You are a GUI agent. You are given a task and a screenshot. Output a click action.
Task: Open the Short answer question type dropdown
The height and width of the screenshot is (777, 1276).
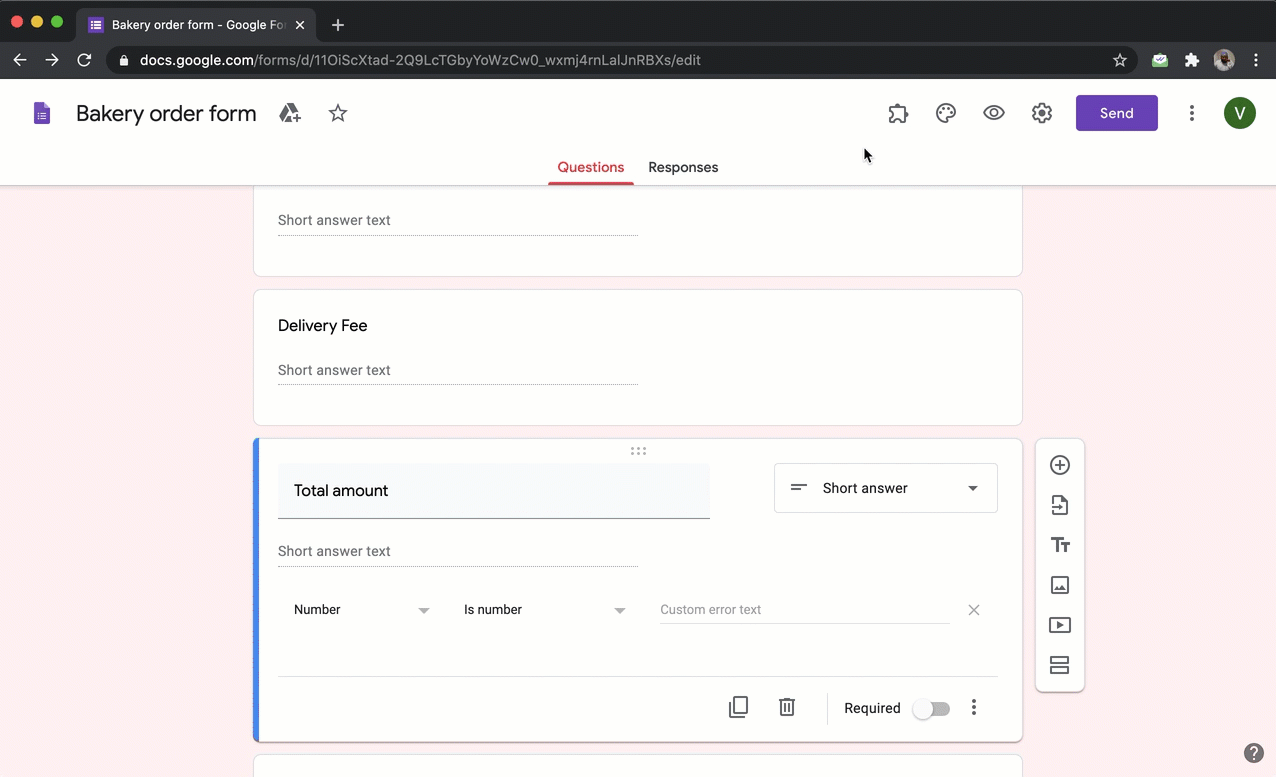pos(885,488)
